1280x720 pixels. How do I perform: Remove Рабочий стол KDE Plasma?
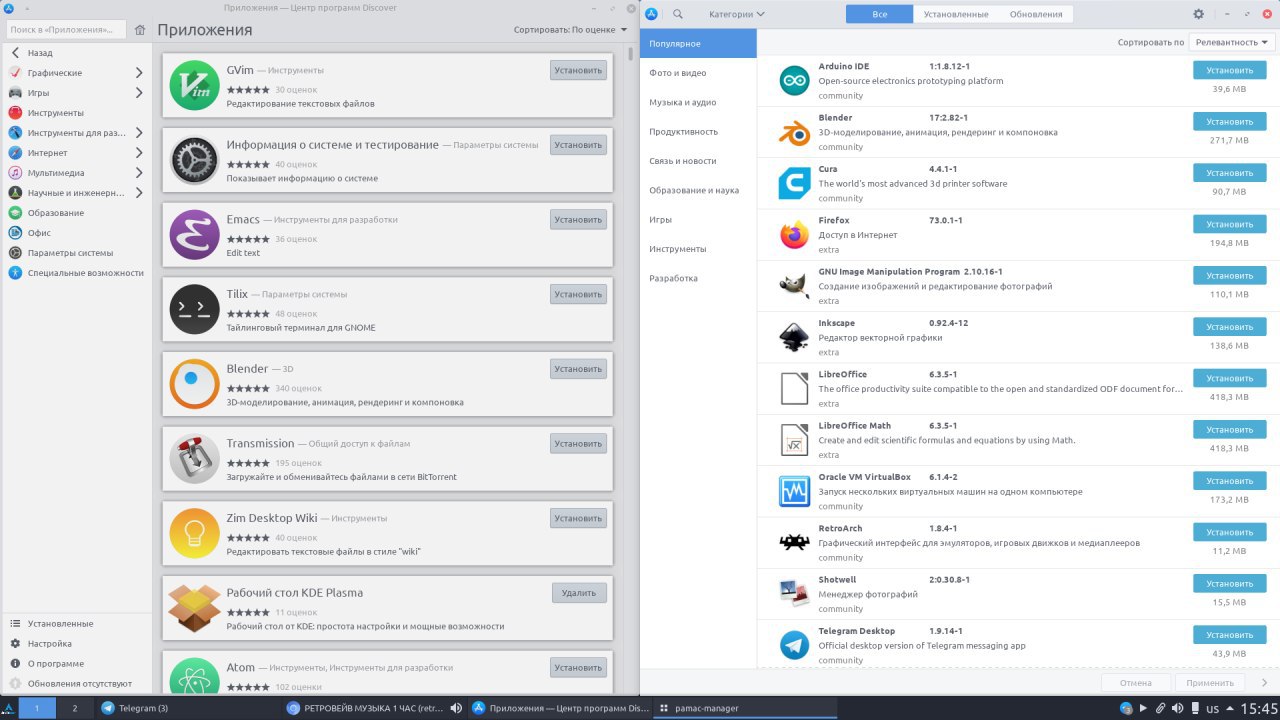tap(579, 593)
